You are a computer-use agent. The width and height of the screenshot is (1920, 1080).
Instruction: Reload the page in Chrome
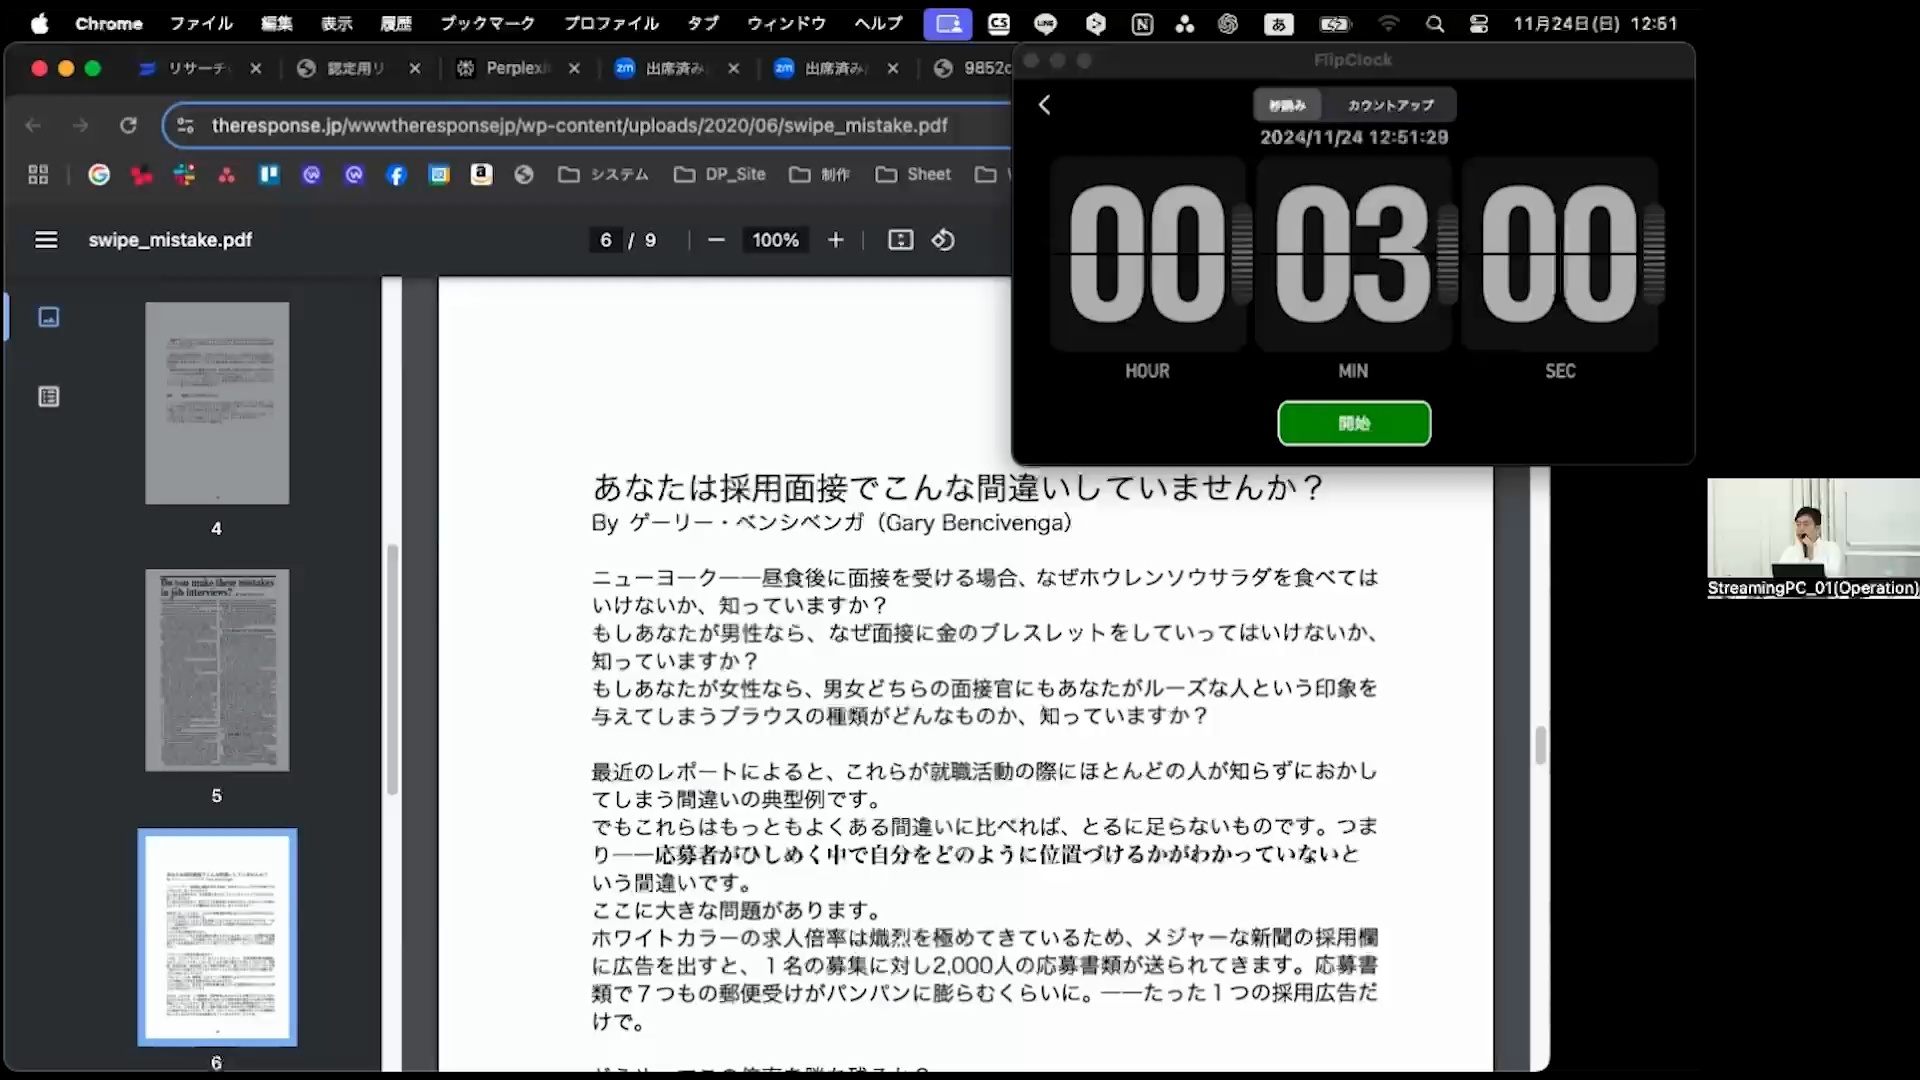[x=128, y=125]
